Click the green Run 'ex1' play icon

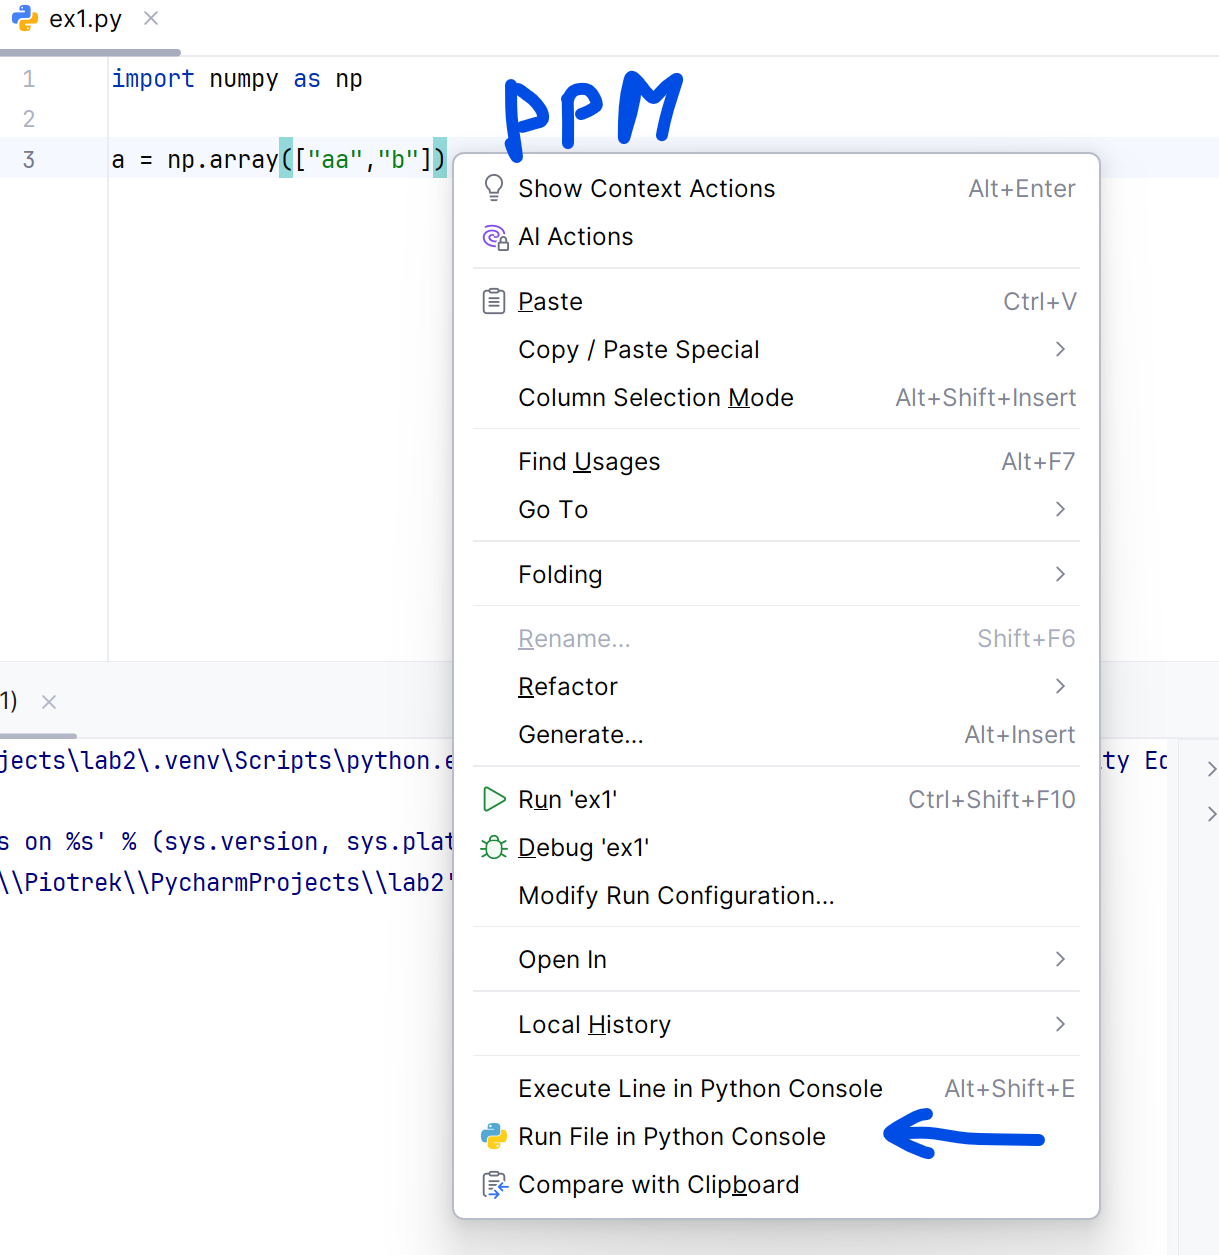[494, 799]
